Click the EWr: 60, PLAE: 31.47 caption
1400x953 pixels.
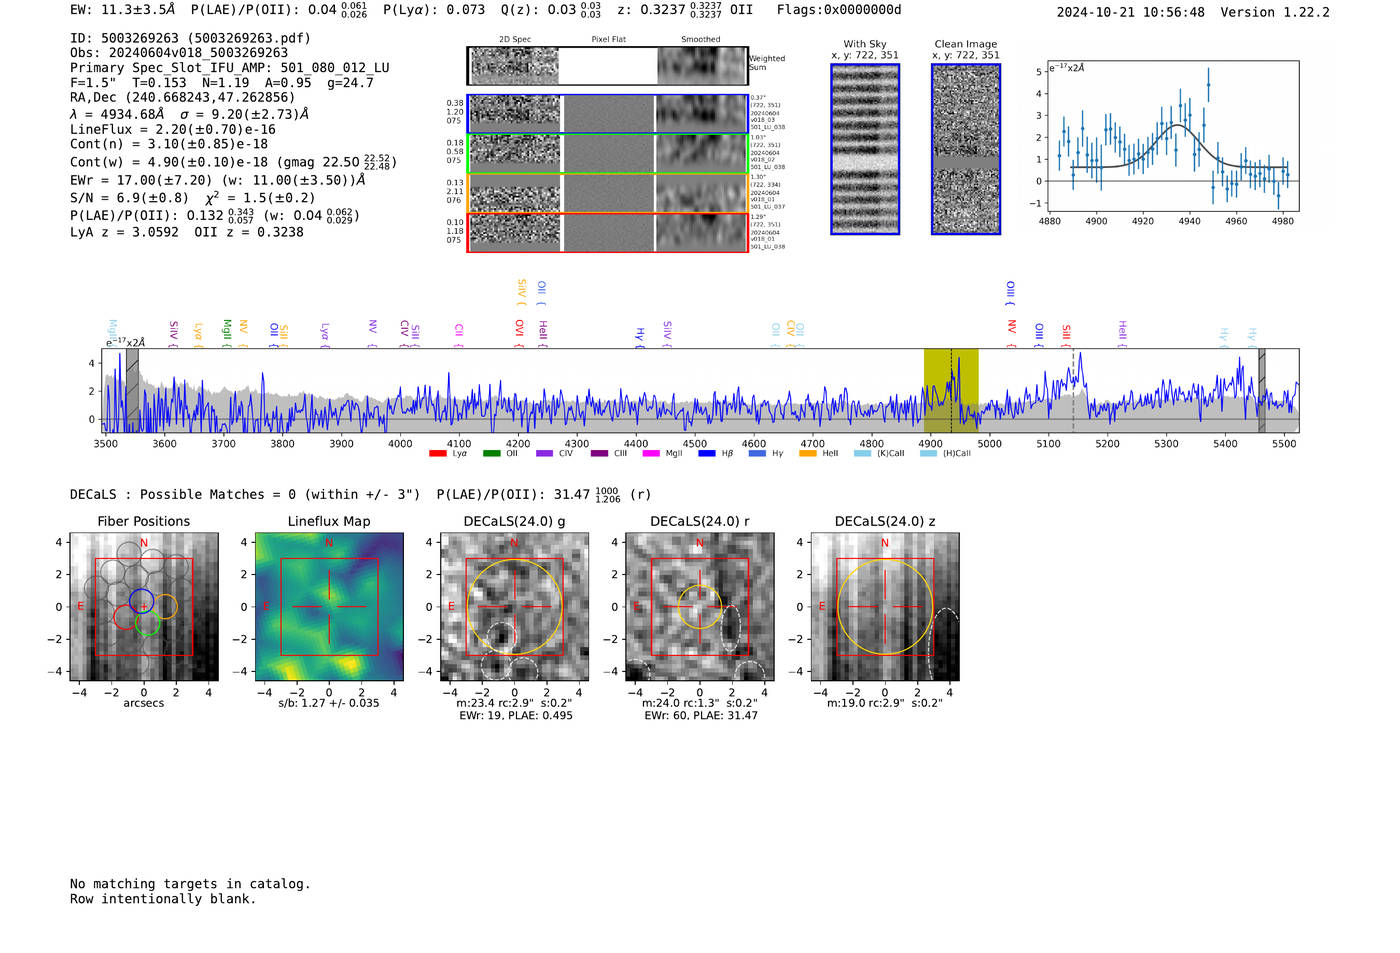click(701, 716)
